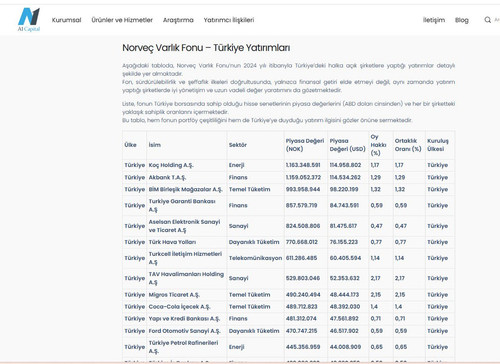Click Telekomünikasyon sector cell

tap(255, 258)
